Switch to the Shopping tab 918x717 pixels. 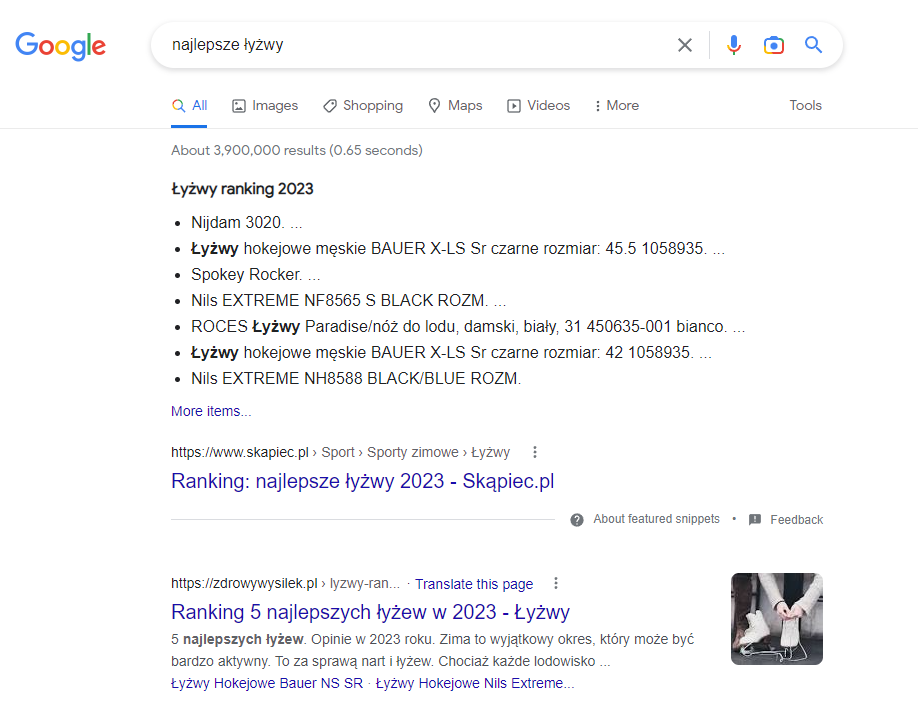point(363,105)
